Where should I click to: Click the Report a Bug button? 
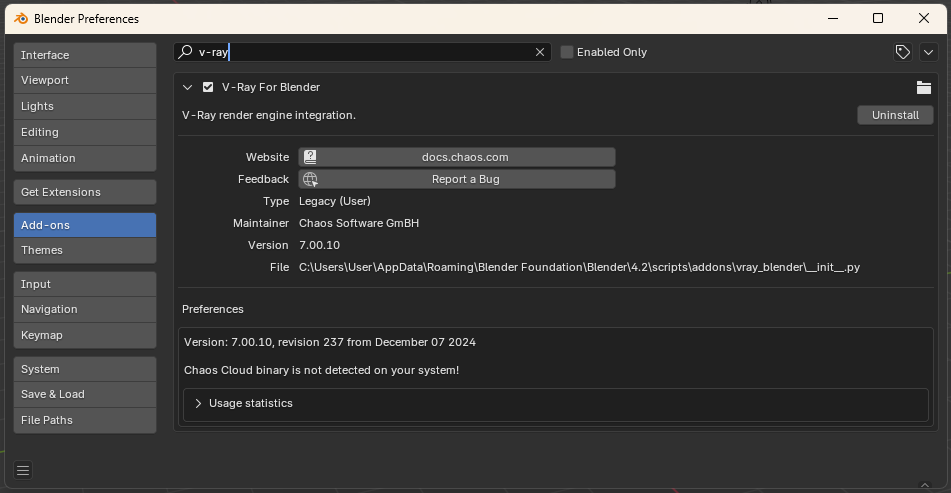pos(457,179)
